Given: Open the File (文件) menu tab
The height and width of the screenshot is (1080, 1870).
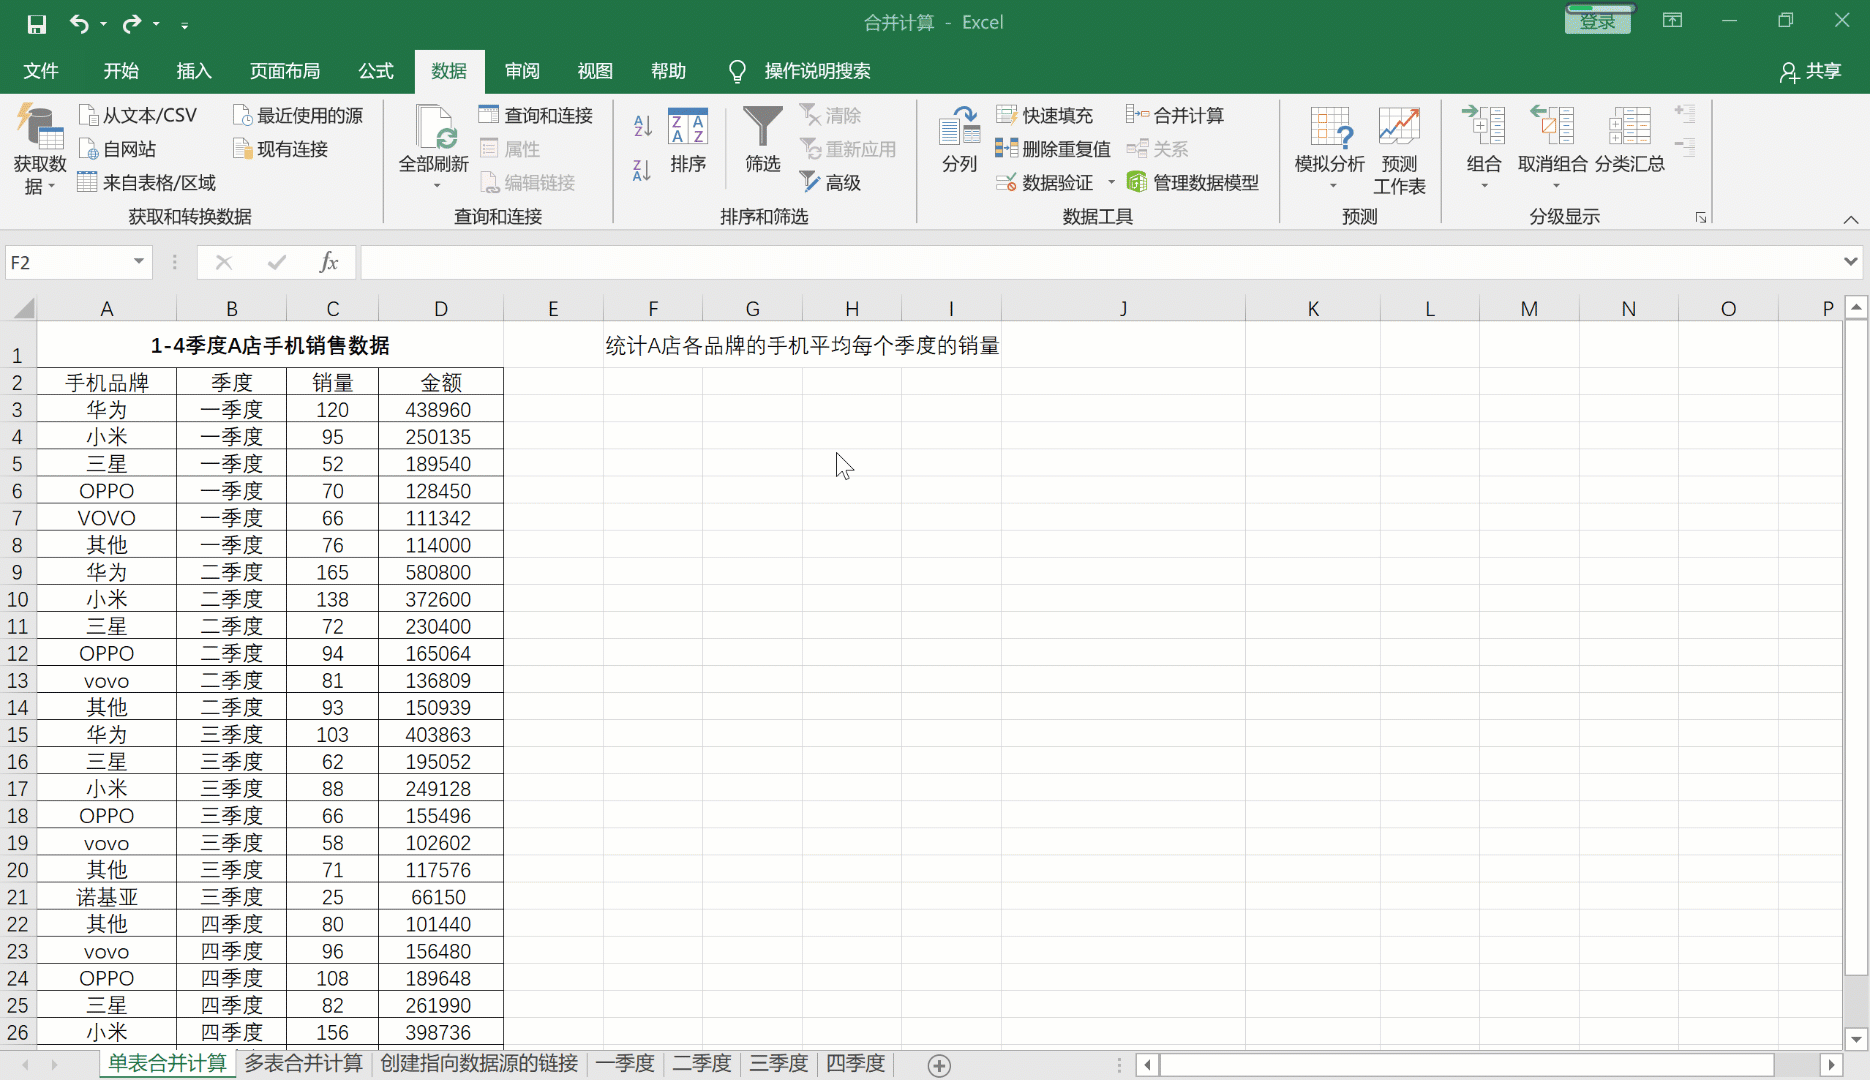Looking at the screenshot, I should (41, 71).
